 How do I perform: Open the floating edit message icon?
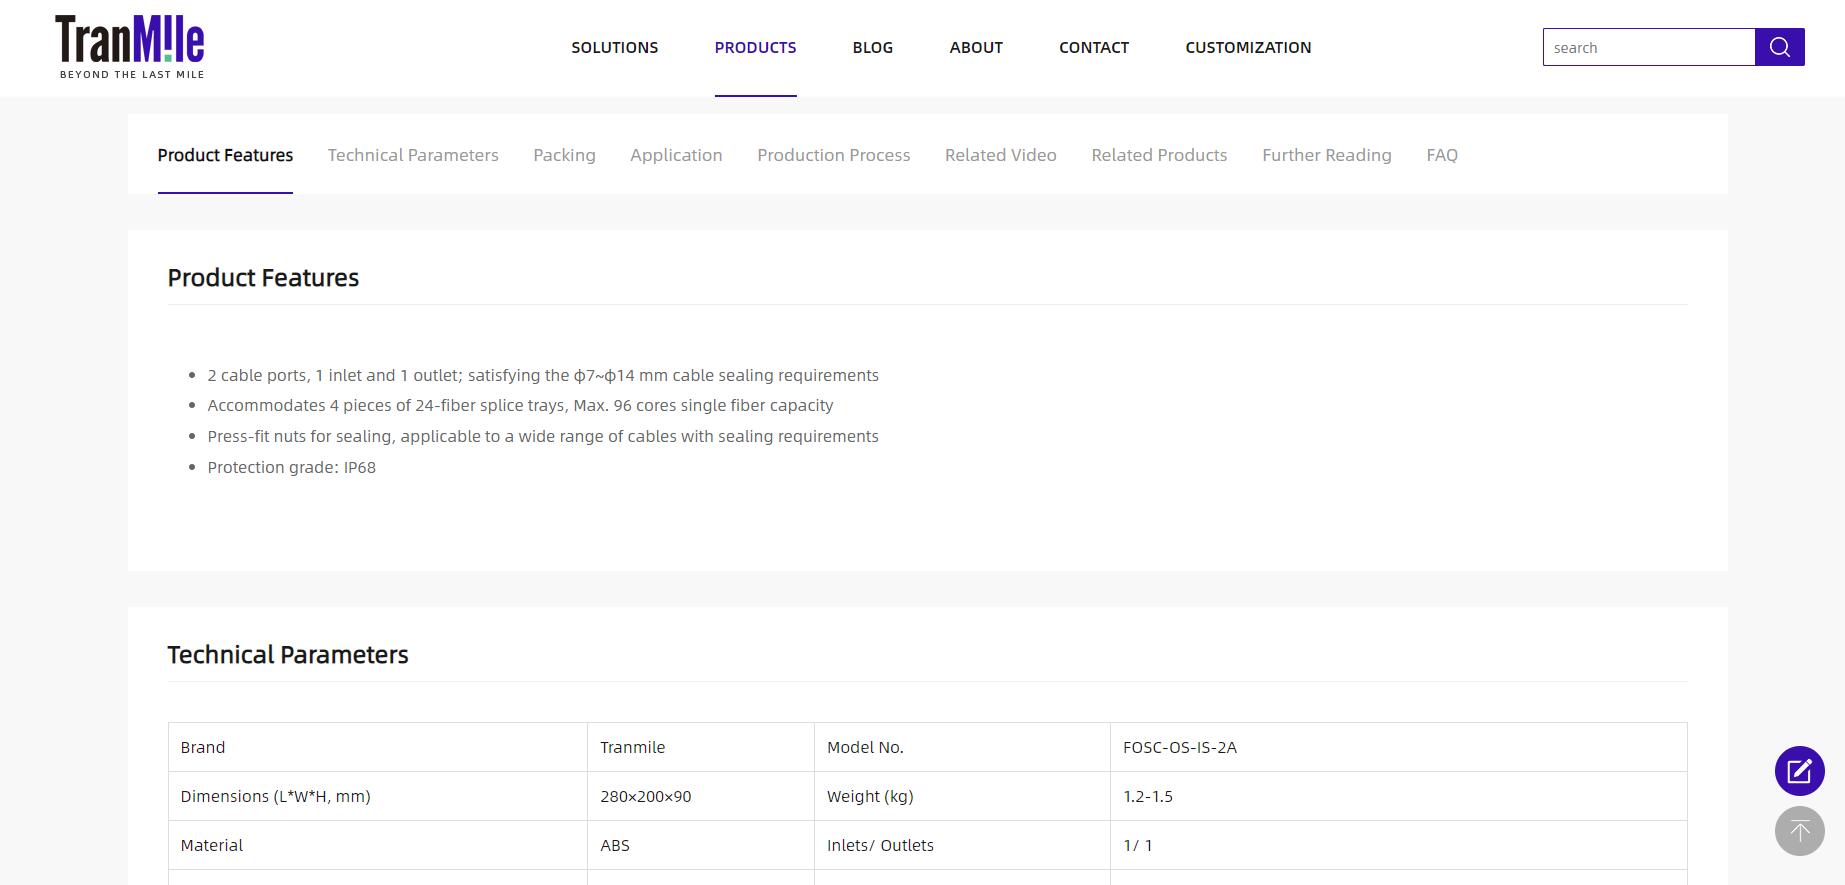coord(1799,771)
